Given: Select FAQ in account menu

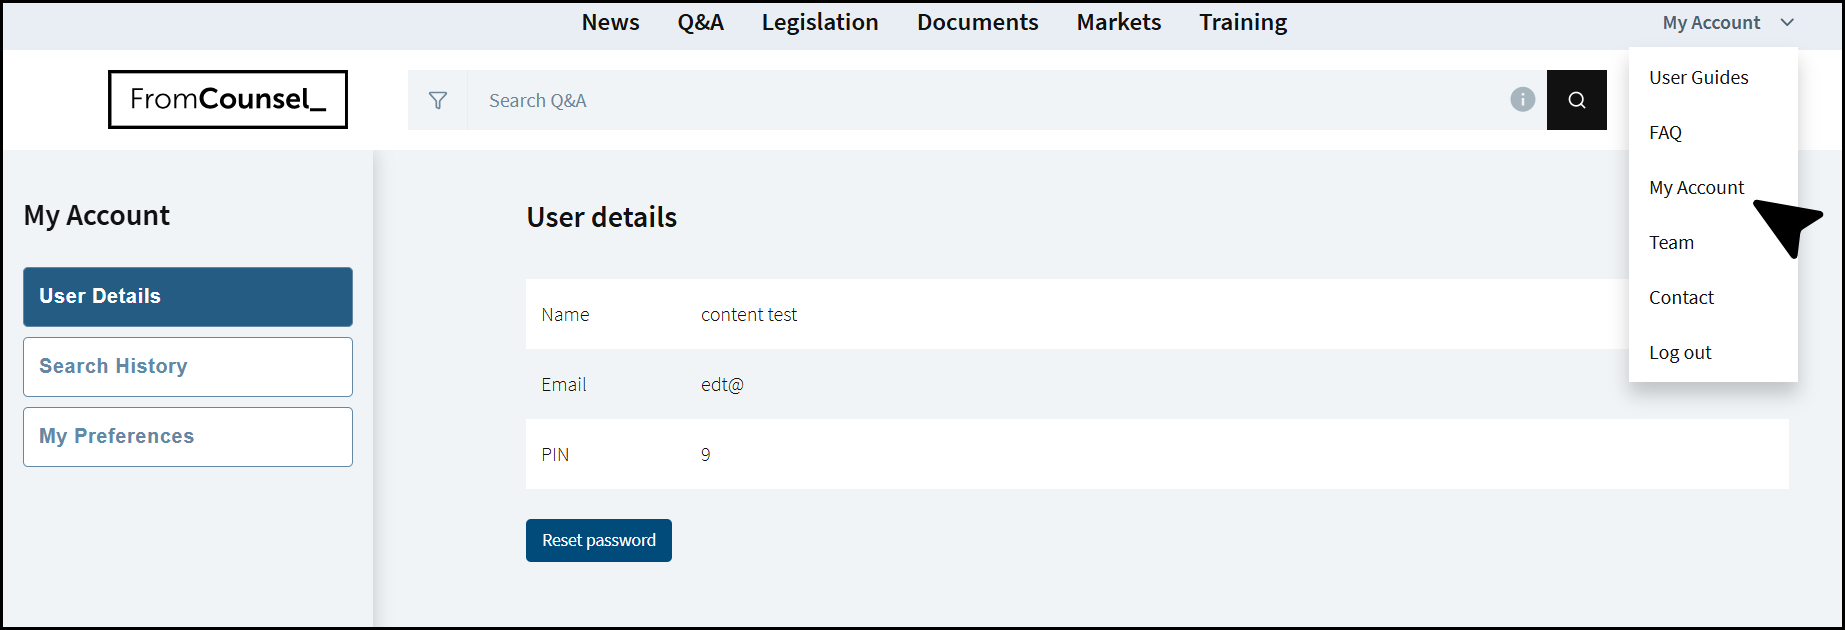Looking at the screenshot, I should point(1665,133).
